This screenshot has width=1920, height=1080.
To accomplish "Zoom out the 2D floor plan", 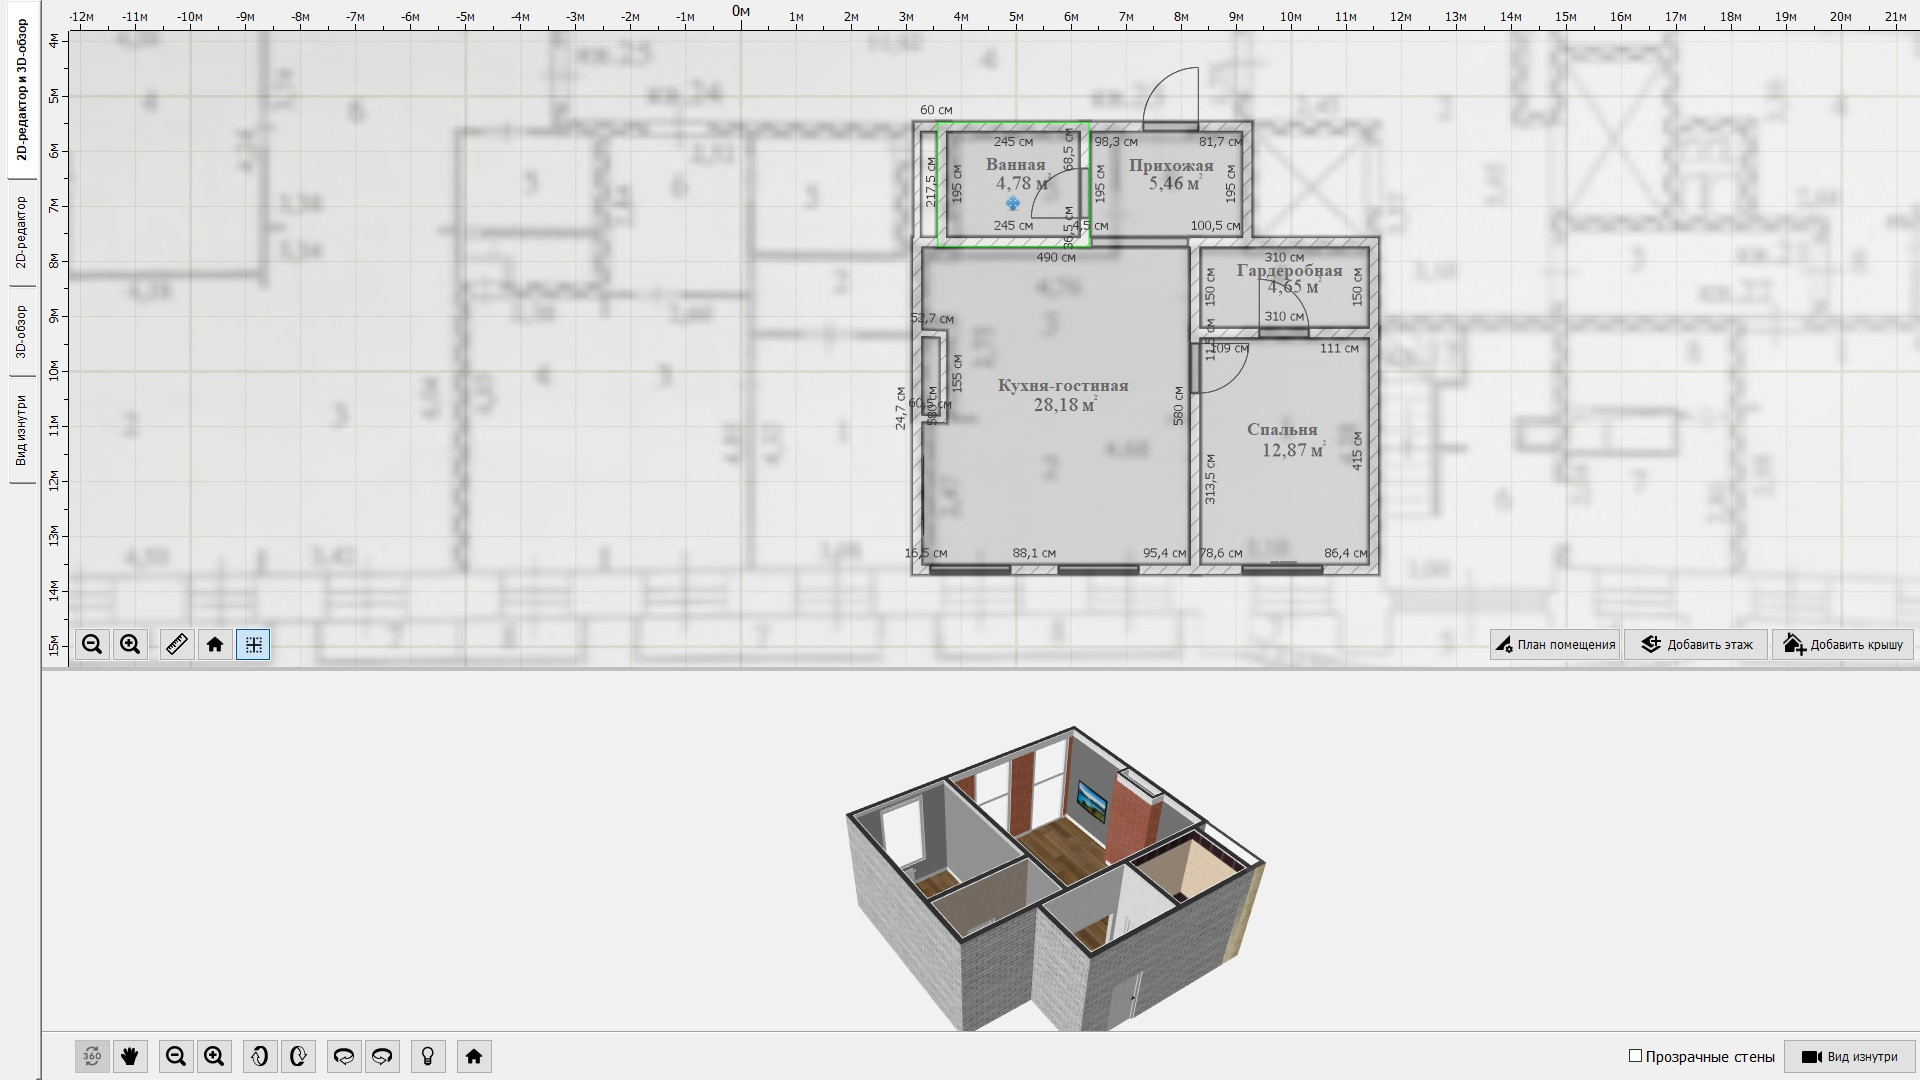I will point(92,645).
